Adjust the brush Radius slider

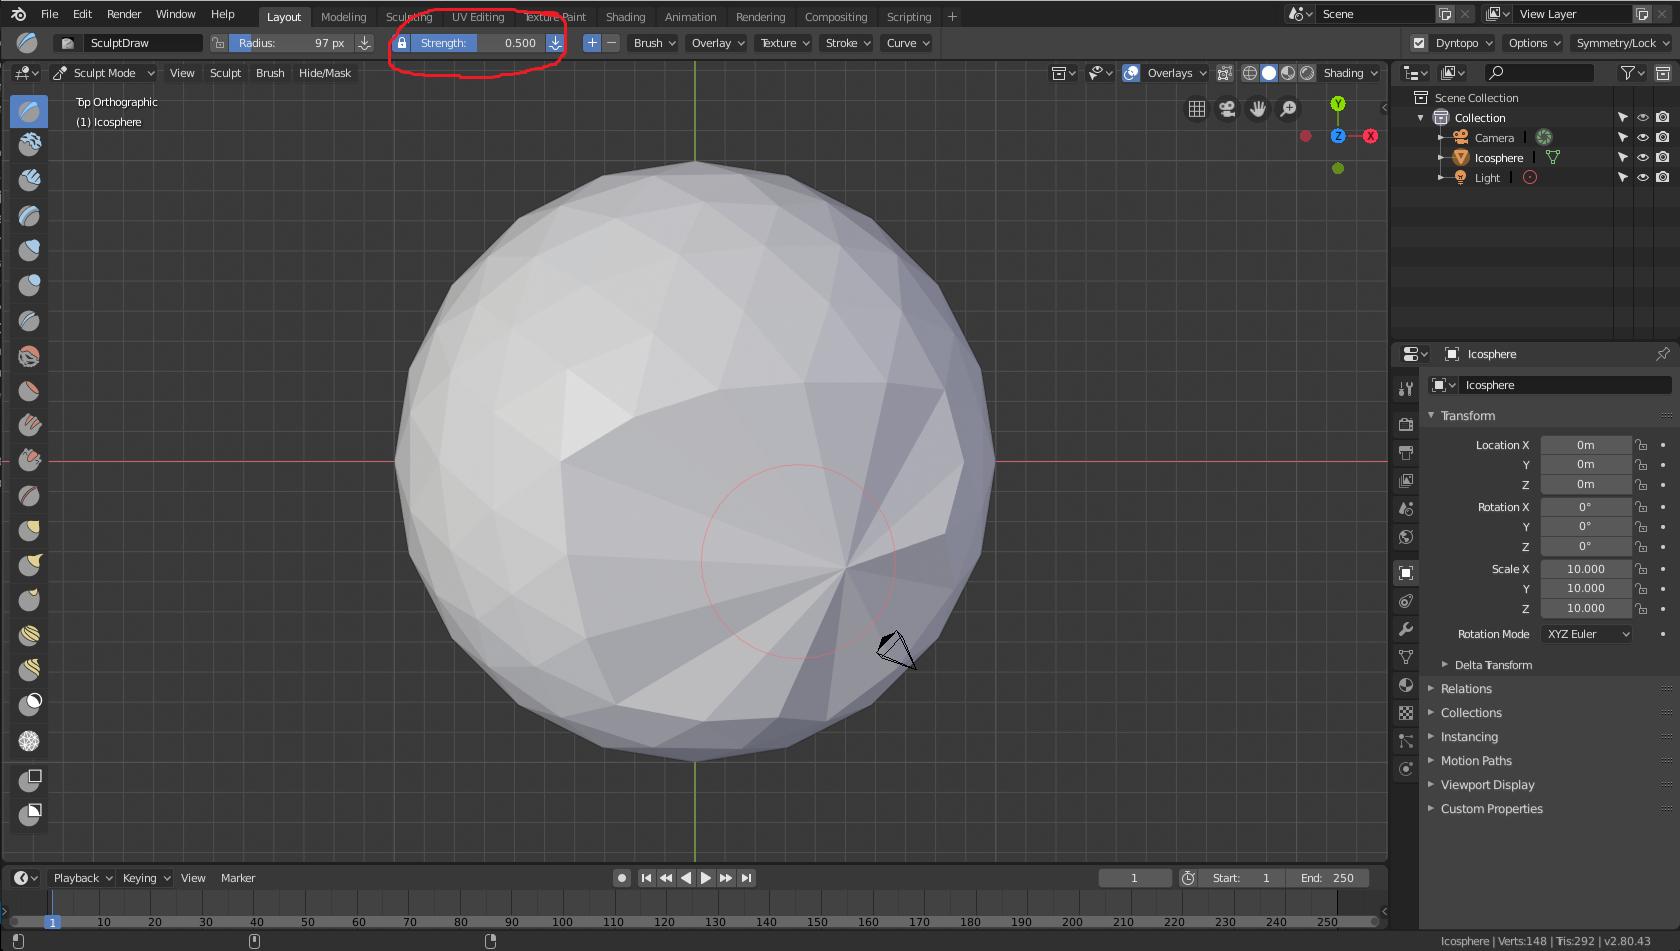pyautogui.click(x=291, y=43)
